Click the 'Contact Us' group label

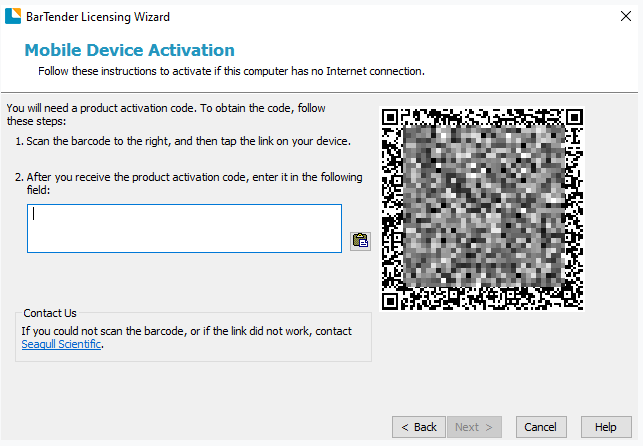tap(50, 313)
